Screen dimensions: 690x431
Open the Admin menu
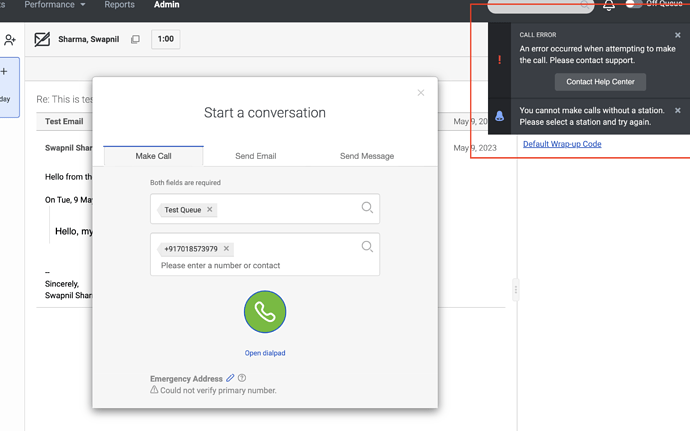click(167, 5)
